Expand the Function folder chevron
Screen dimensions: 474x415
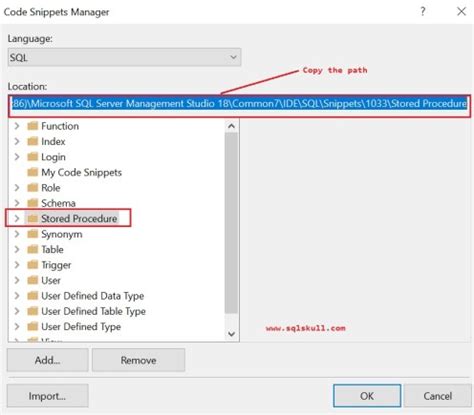[17, 126]
